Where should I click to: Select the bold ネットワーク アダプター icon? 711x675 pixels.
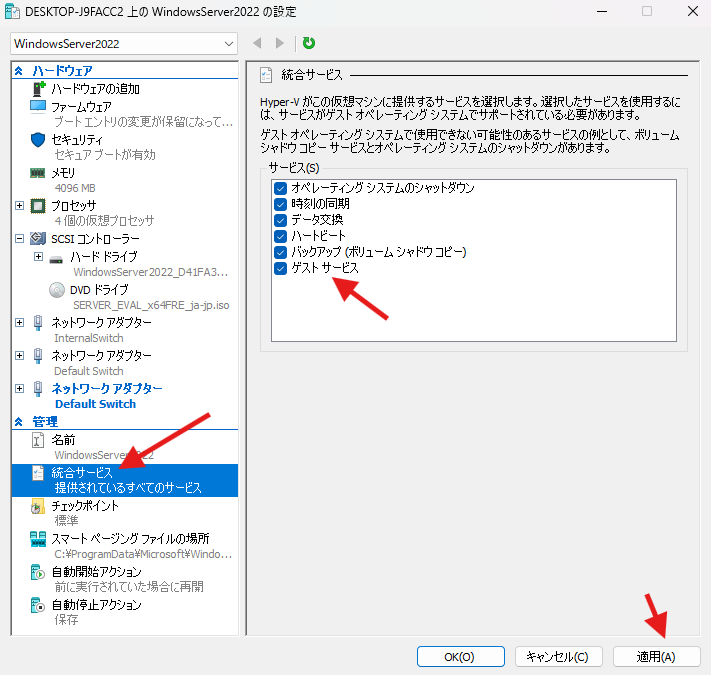(38, 389)
